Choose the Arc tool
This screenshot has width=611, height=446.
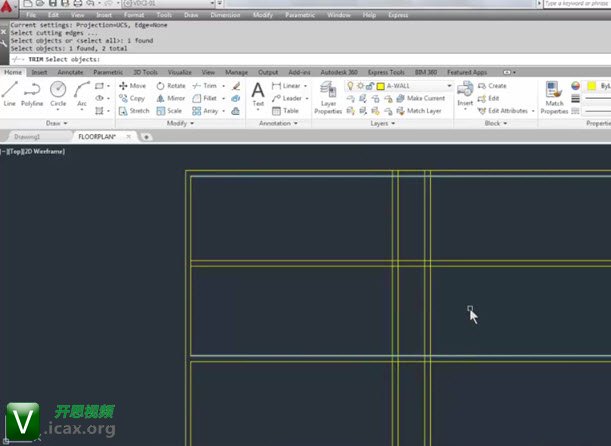click(x=82, y=94)
